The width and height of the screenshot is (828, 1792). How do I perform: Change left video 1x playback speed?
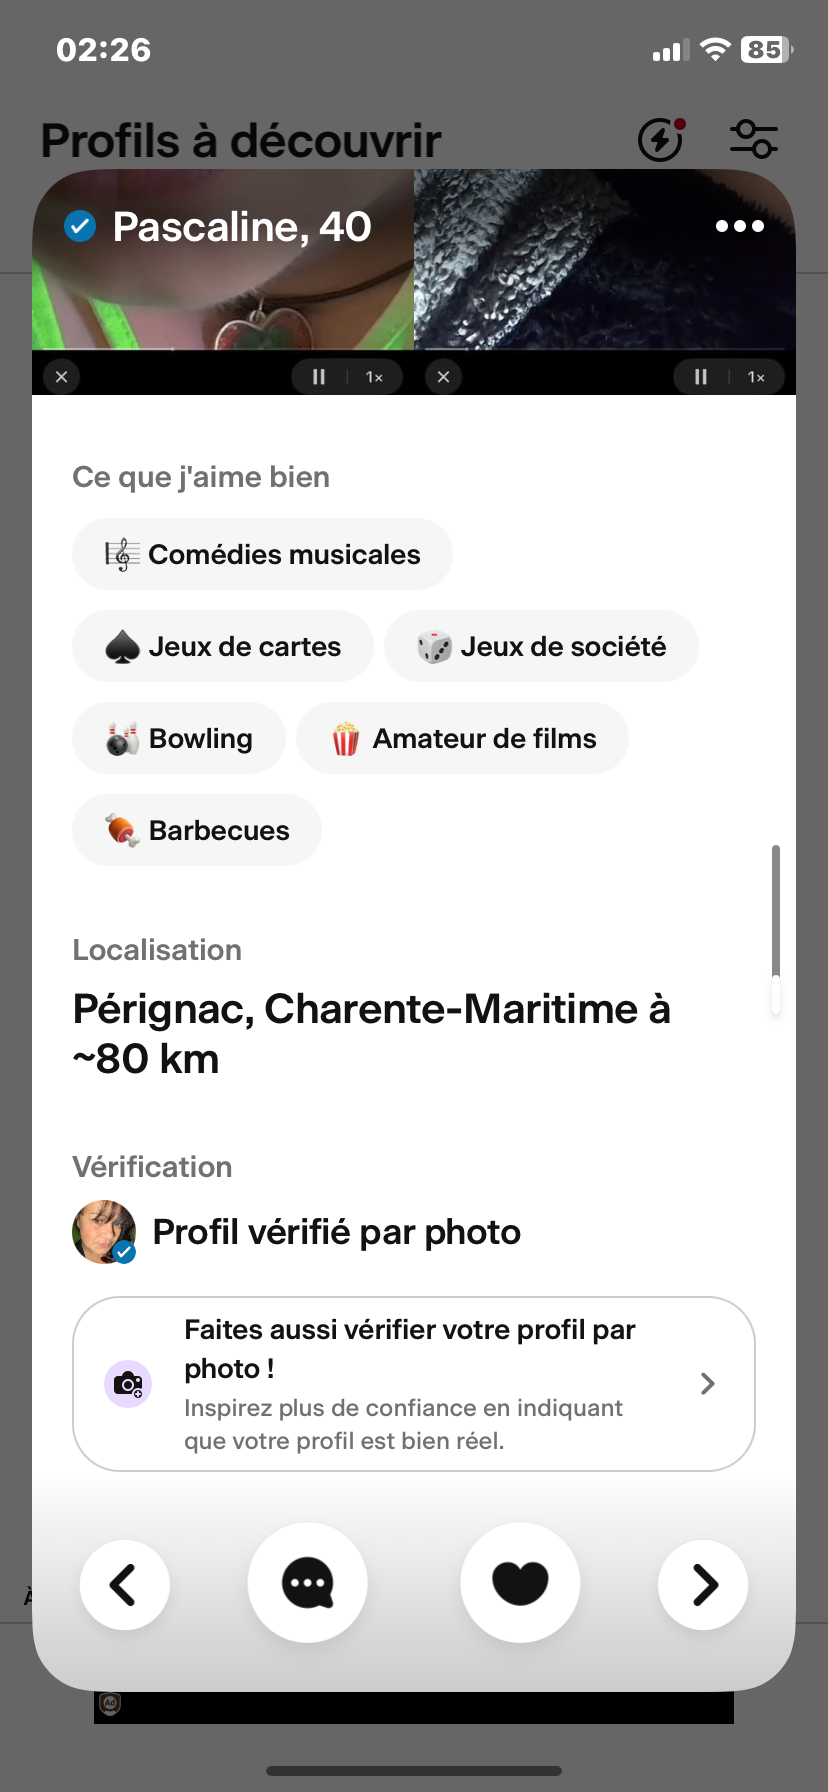click(374, 377)
